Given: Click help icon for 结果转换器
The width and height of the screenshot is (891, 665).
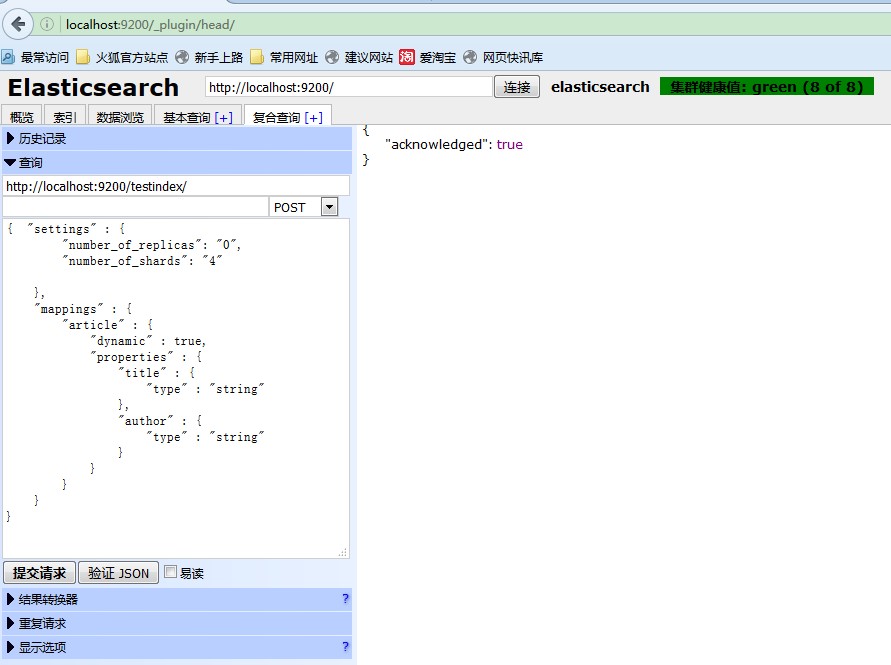Looking at the screenshot, I should (345, 598).
